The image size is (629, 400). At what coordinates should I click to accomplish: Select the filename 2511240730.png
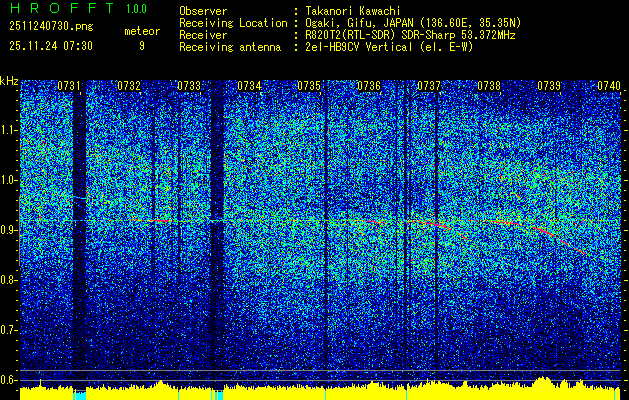coord(51,27)
